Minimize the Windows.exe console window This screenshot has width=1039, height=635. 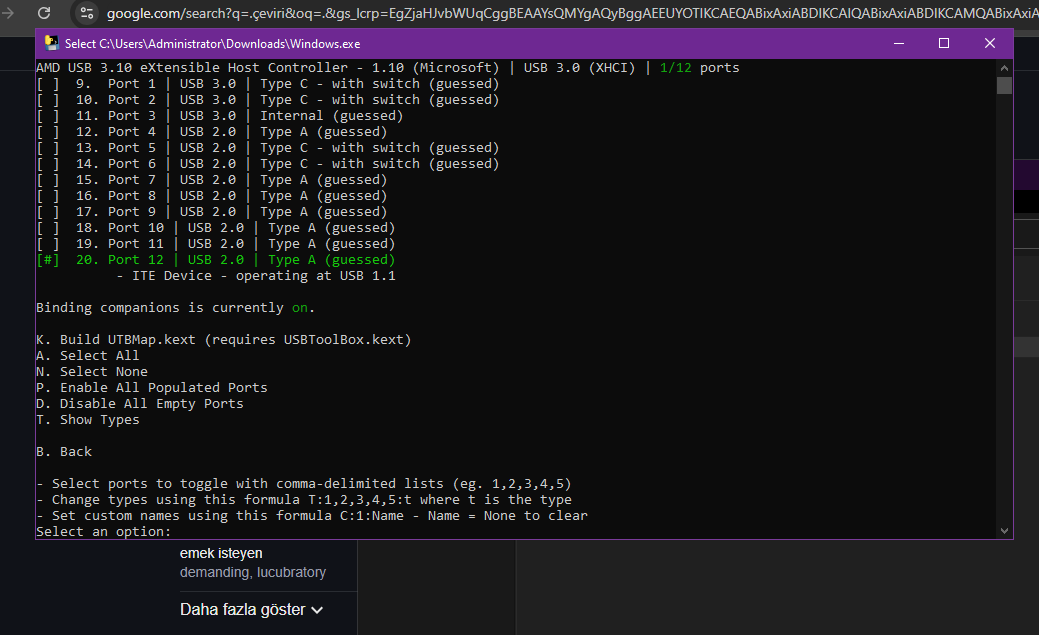(x=897, y=43)
